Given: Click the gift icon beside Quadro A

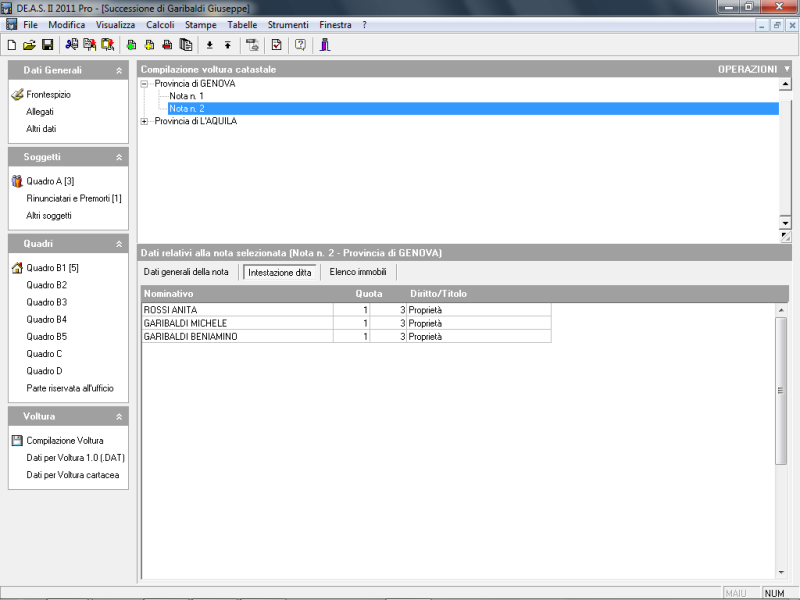Looking at the screenshot, I should [x=17, y=181].
